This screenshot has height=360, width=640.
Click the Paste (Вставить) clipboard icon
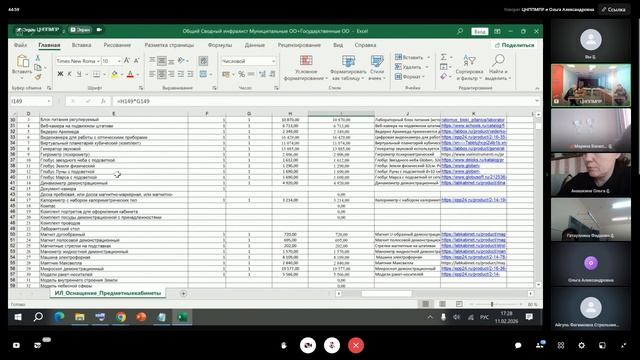coord(22,61)
